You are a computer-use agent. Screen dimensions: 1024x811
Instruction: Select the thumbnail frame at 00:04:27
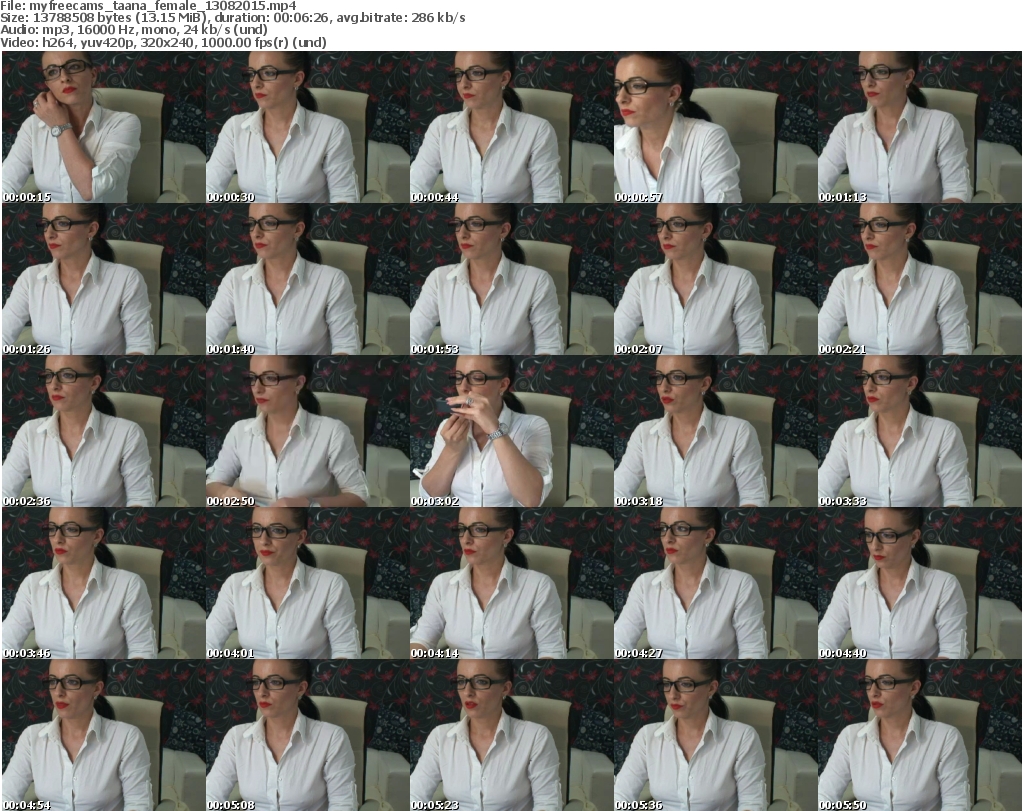[715, 584]
